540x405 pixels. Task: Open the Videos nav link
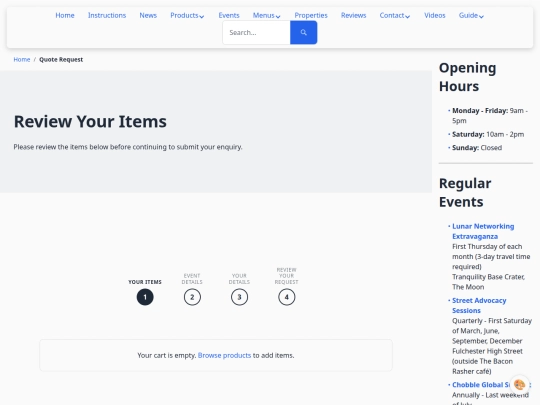pos(435,15)
